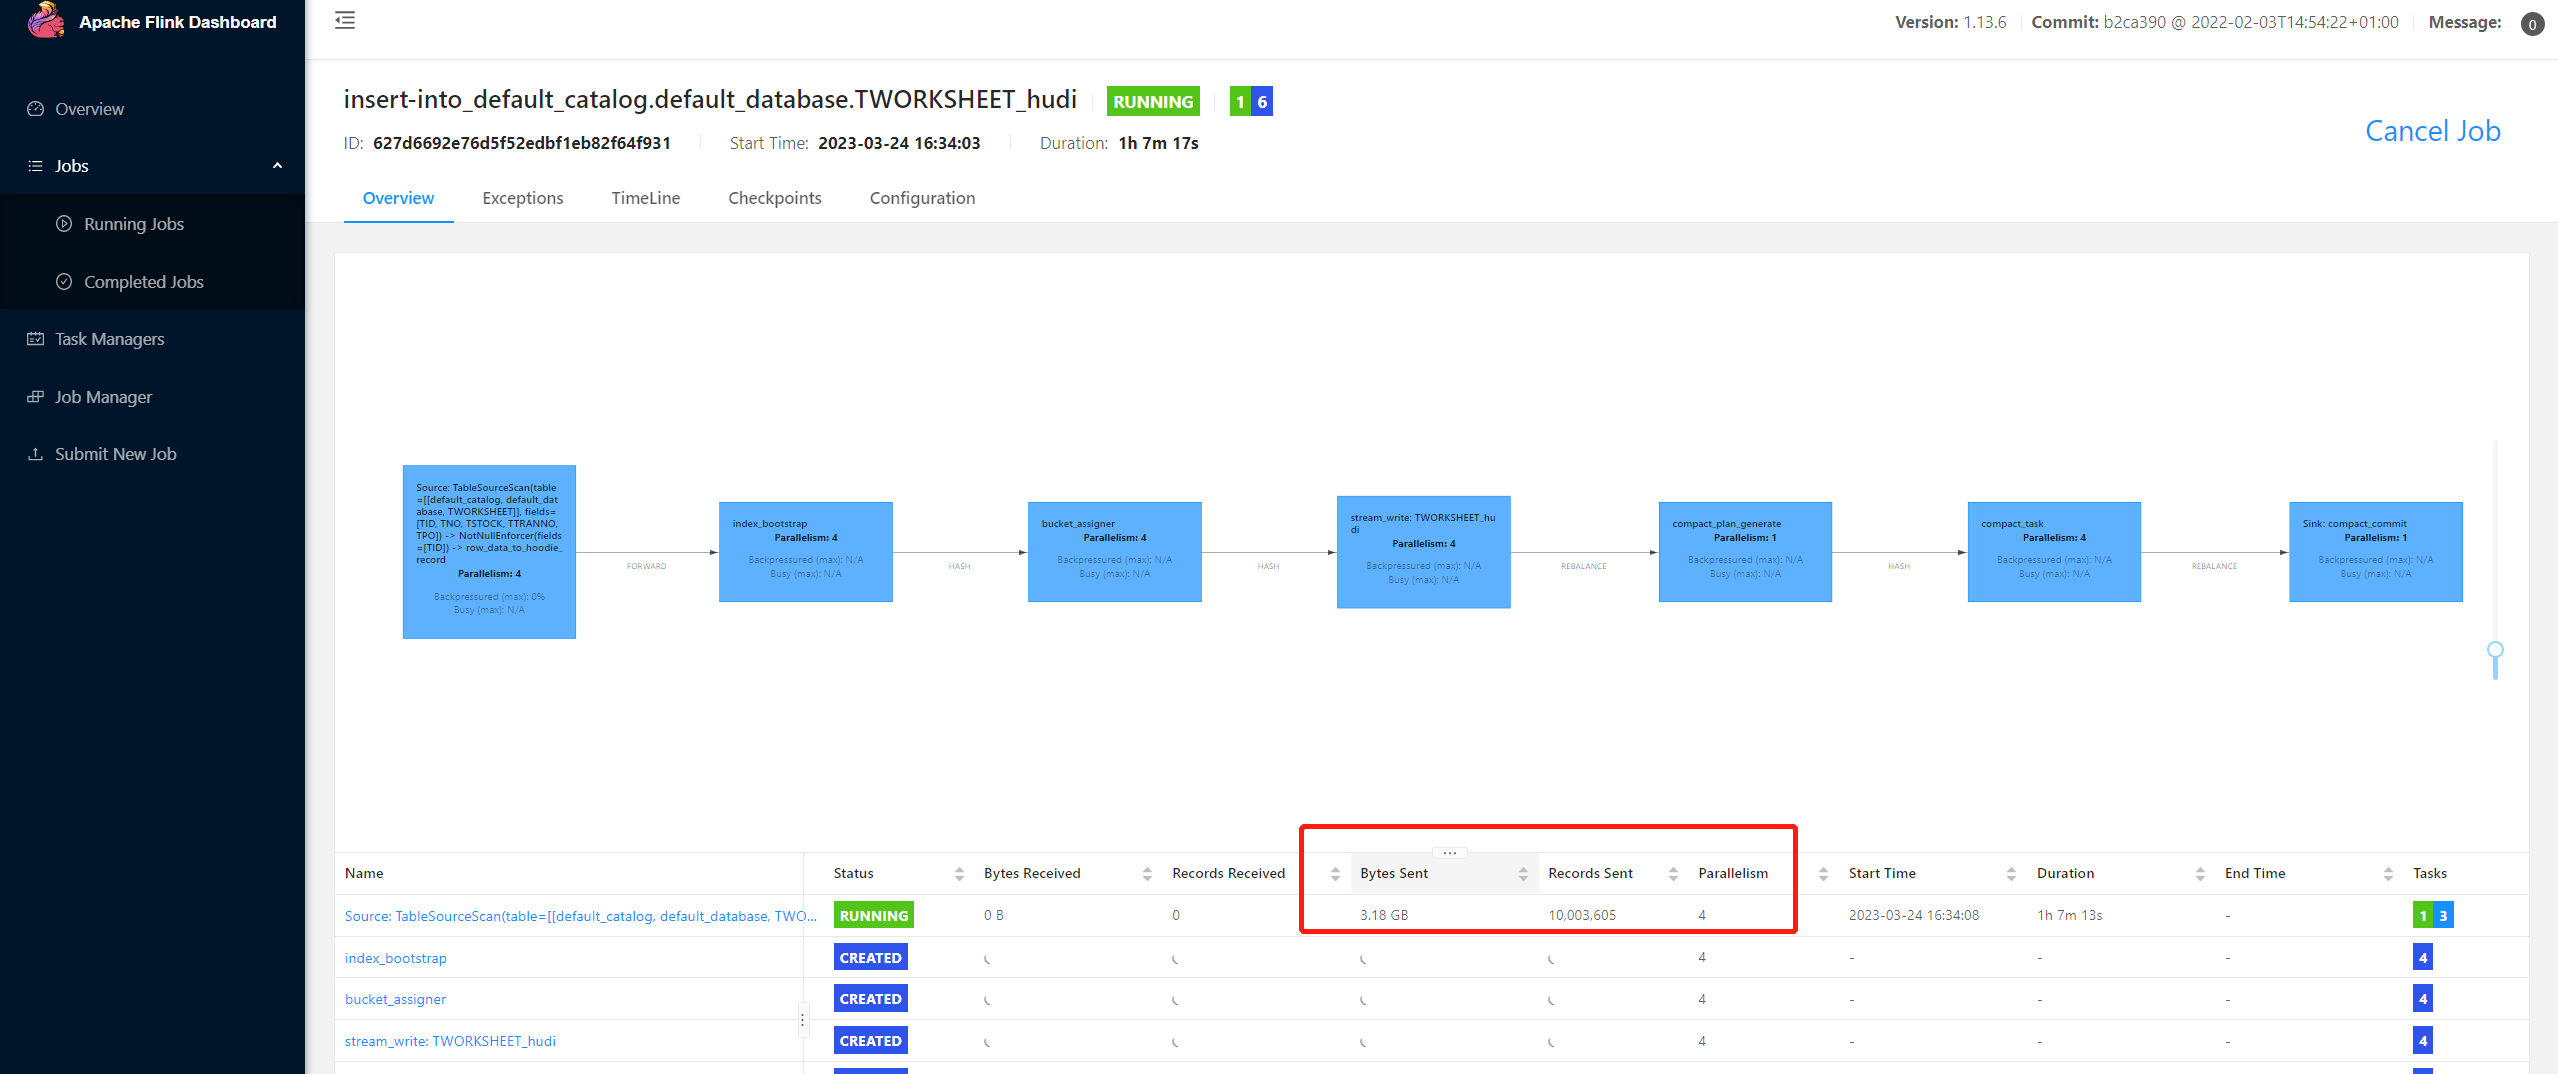The image size is (2558, 1074).
Task: Click the graph zoom slider handle
Action: point(2495,650)
